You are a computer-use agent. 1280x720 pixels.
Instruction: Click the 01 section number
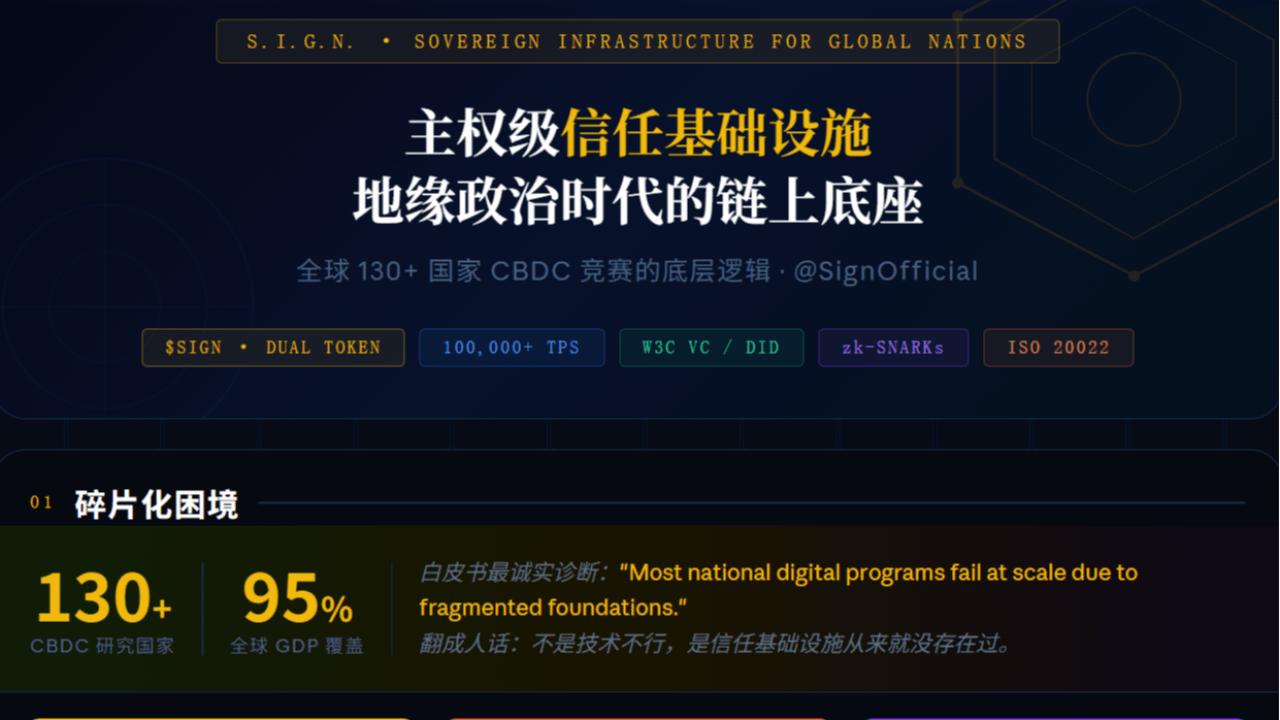pyautogui.click(x=41, y=503)
